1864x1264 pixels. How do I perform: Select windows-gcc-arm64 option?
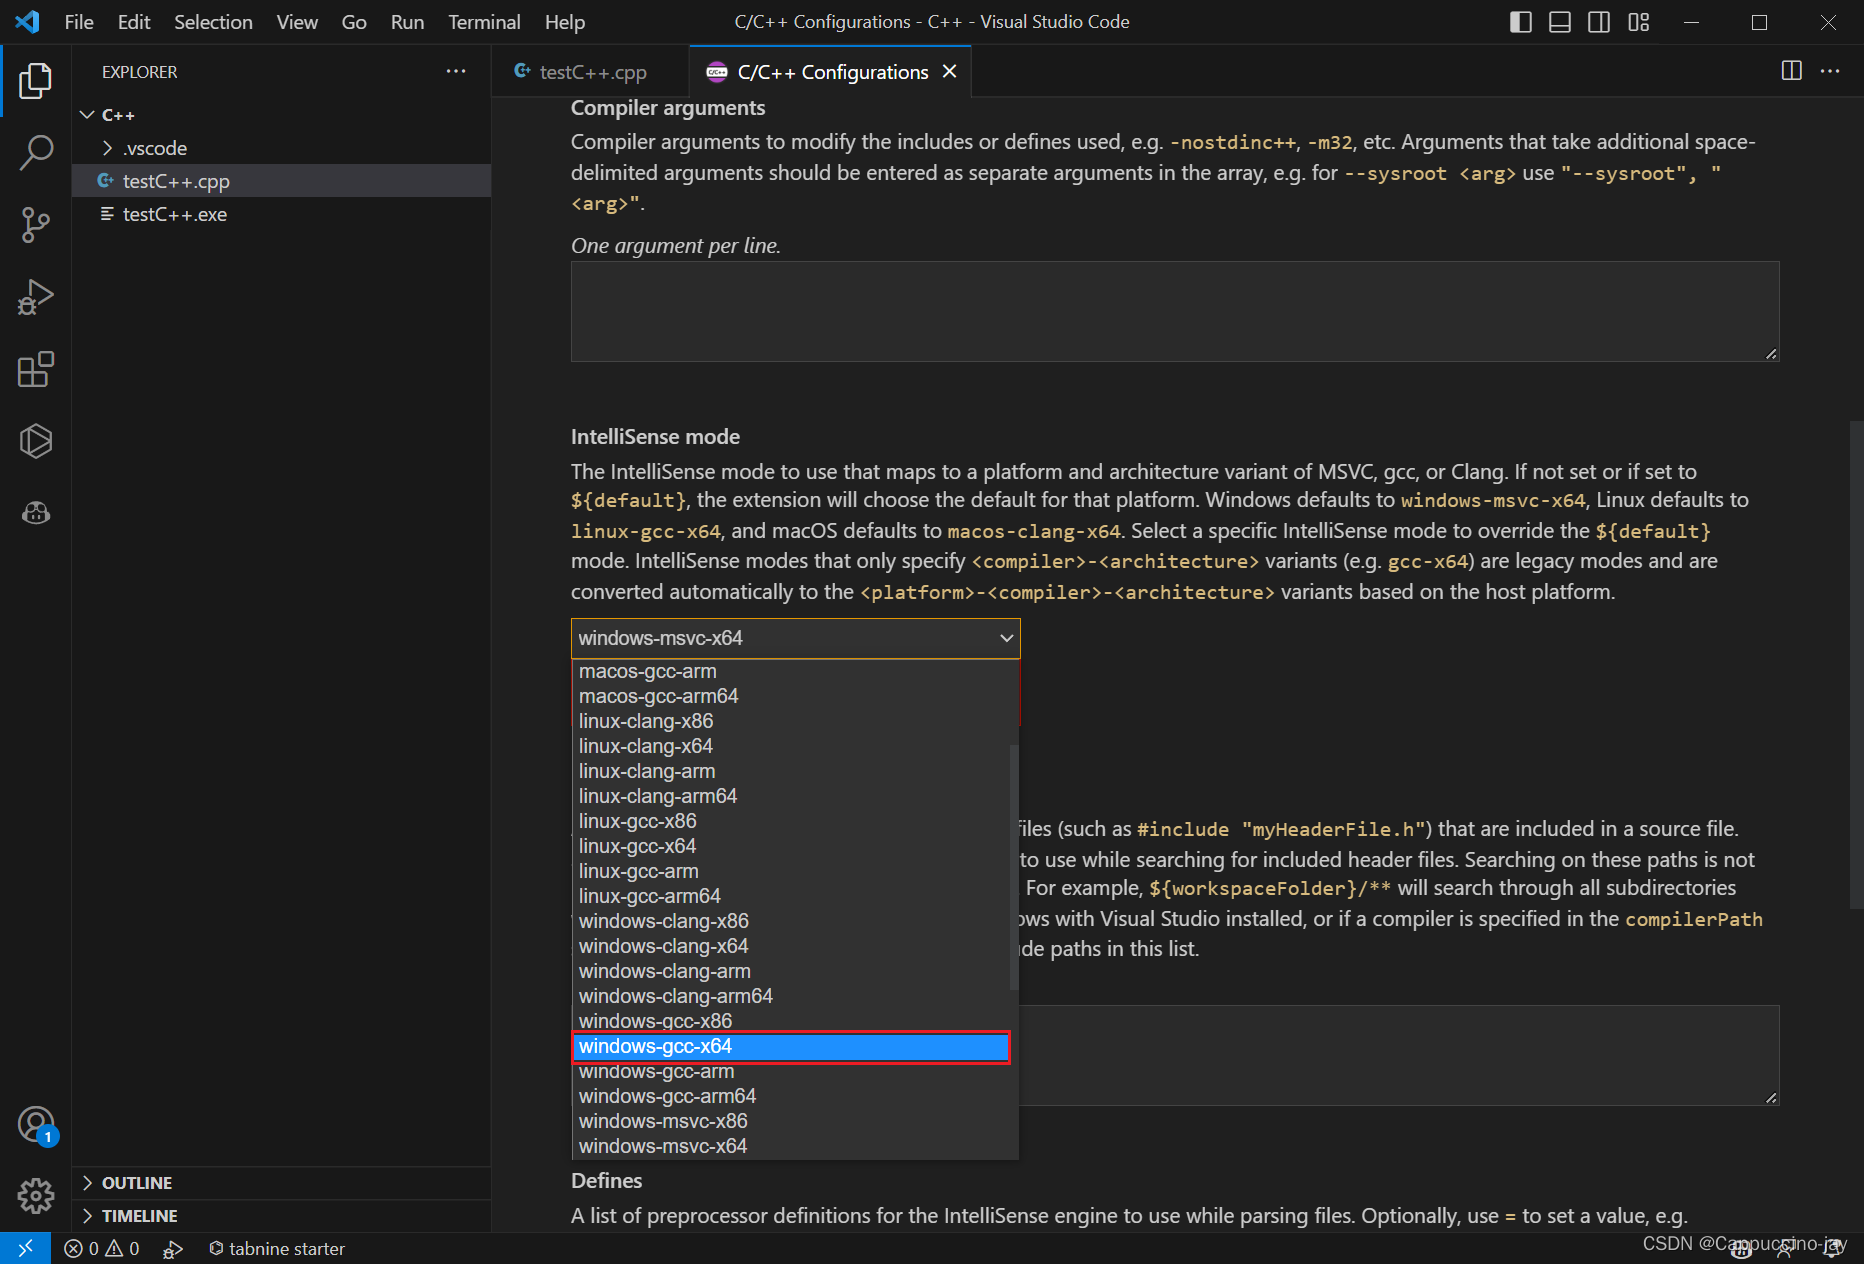coord(791,1096)
